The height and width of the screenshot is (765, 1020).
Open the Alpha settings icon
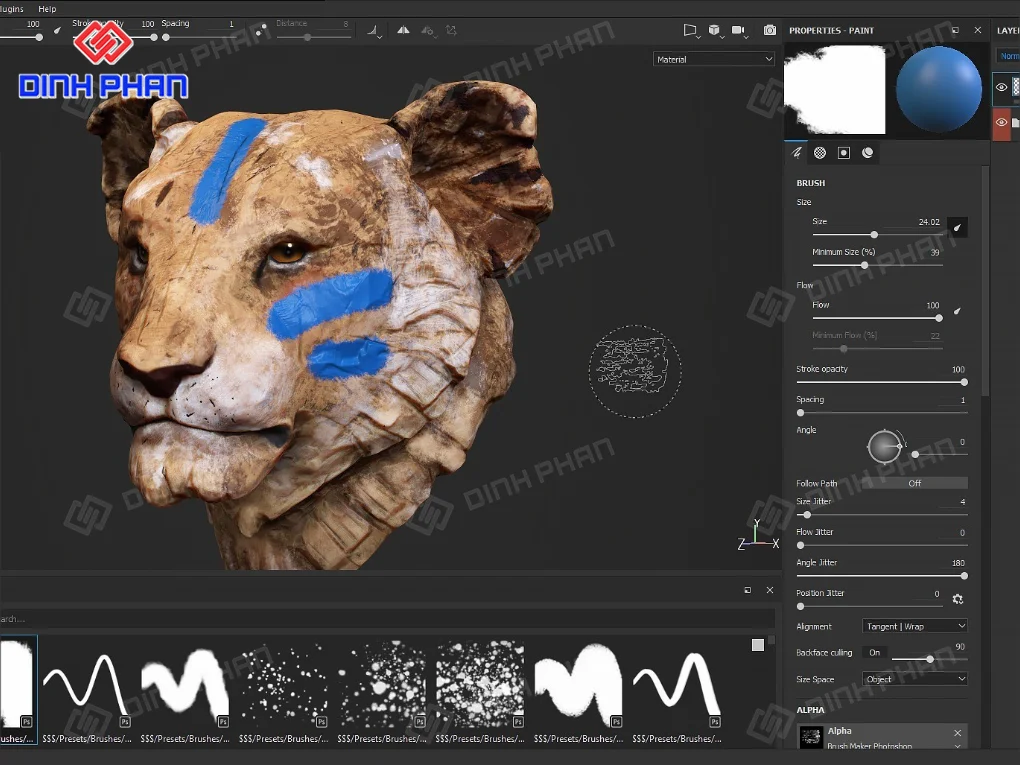pyautogui.click(x=820, y=153)
